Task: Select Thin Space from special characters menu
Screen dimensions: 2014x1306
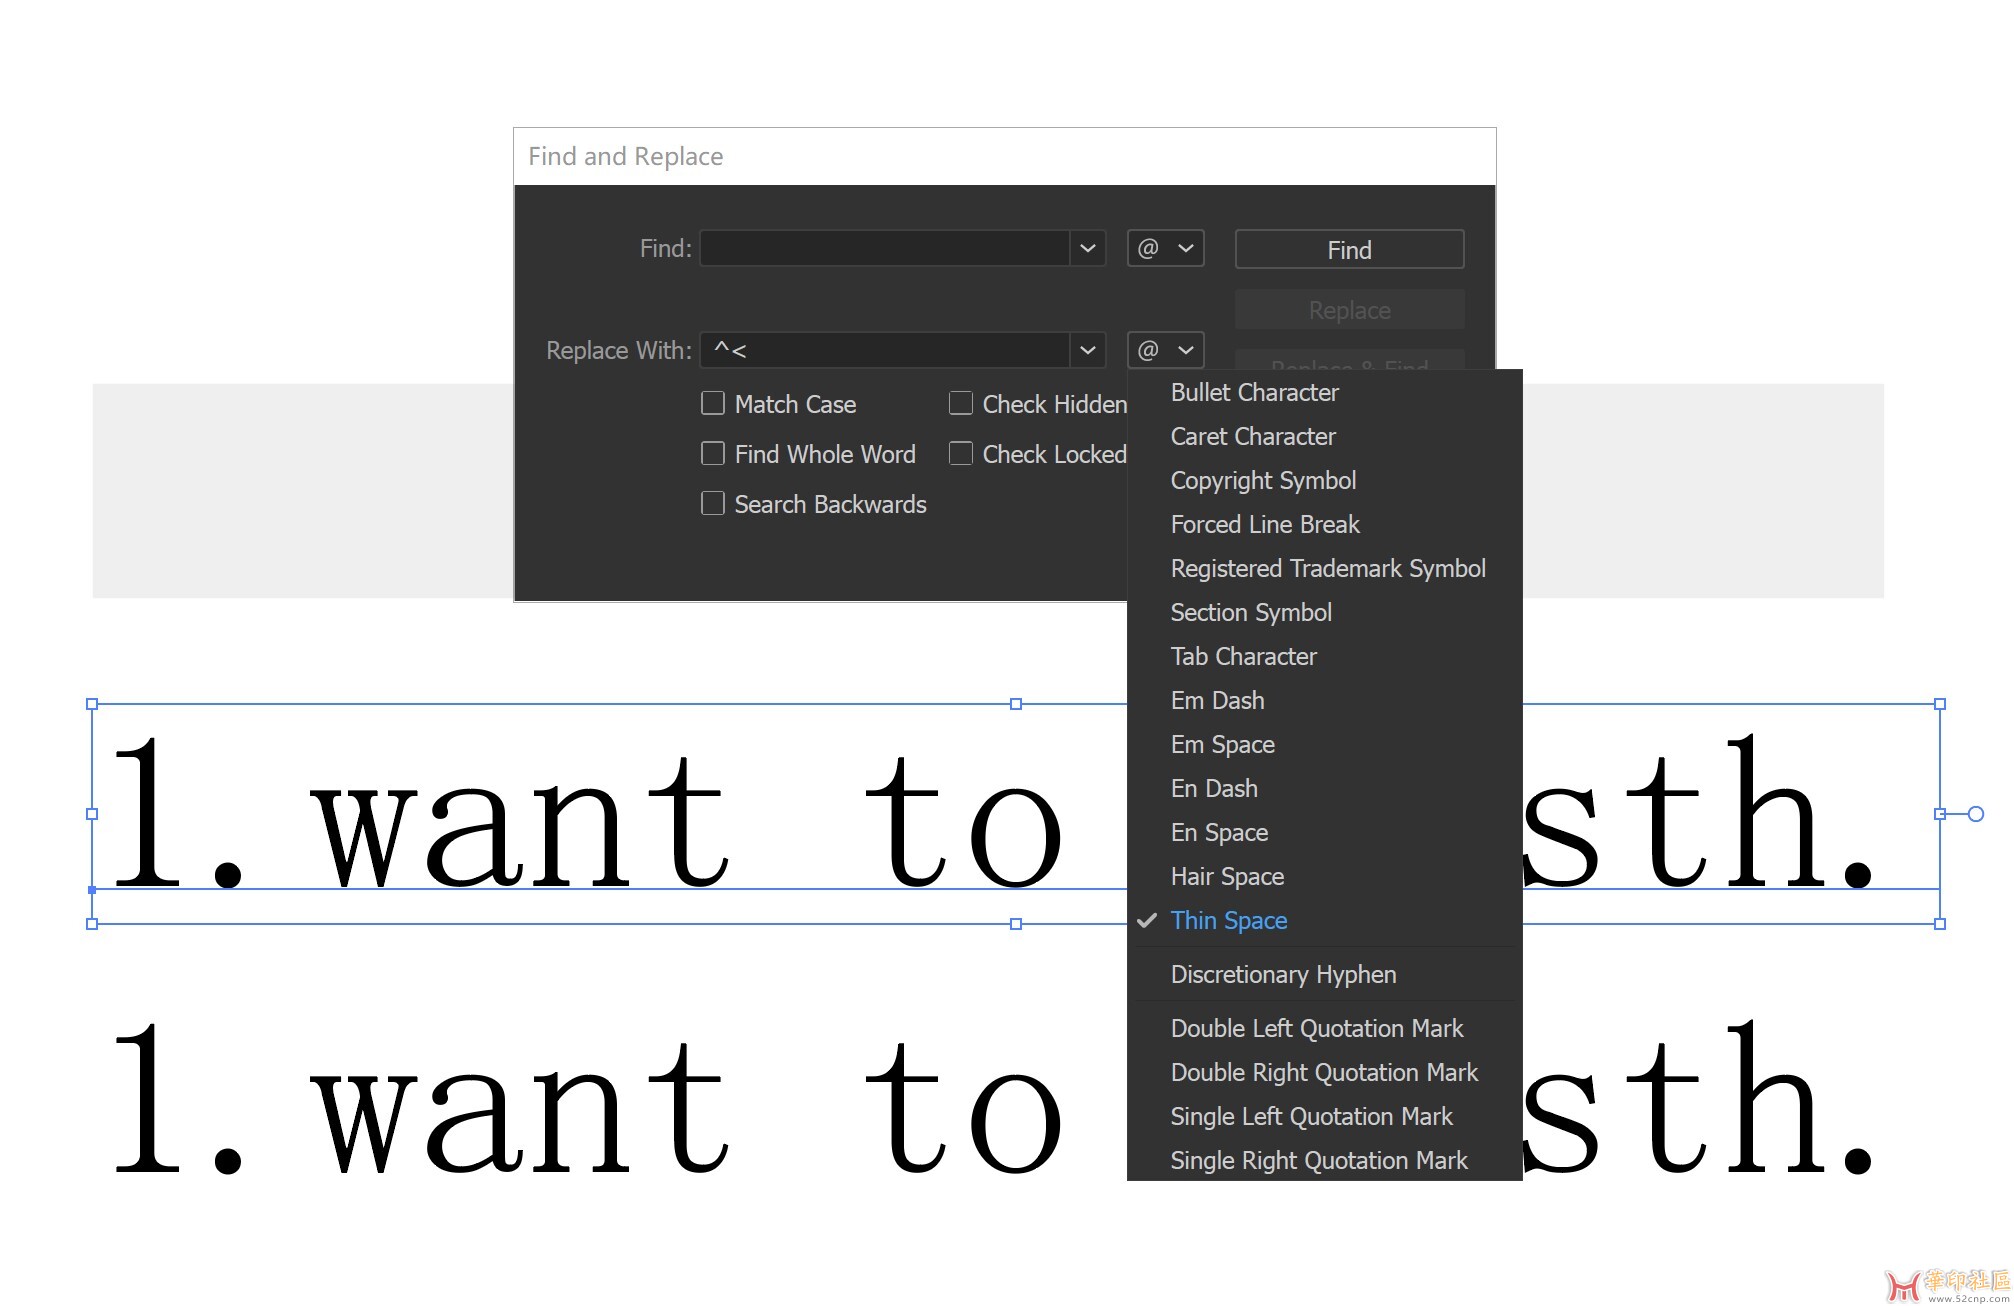Action: coord(1230,920)
